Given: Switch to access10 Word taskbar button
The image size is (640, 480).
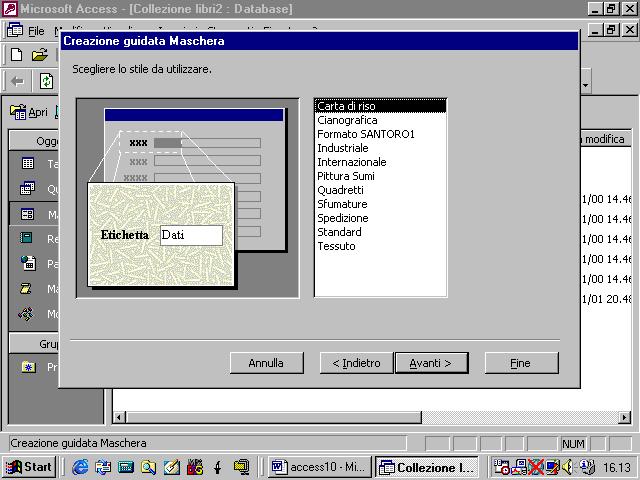Looking at the screenshot, I should 320,467.
